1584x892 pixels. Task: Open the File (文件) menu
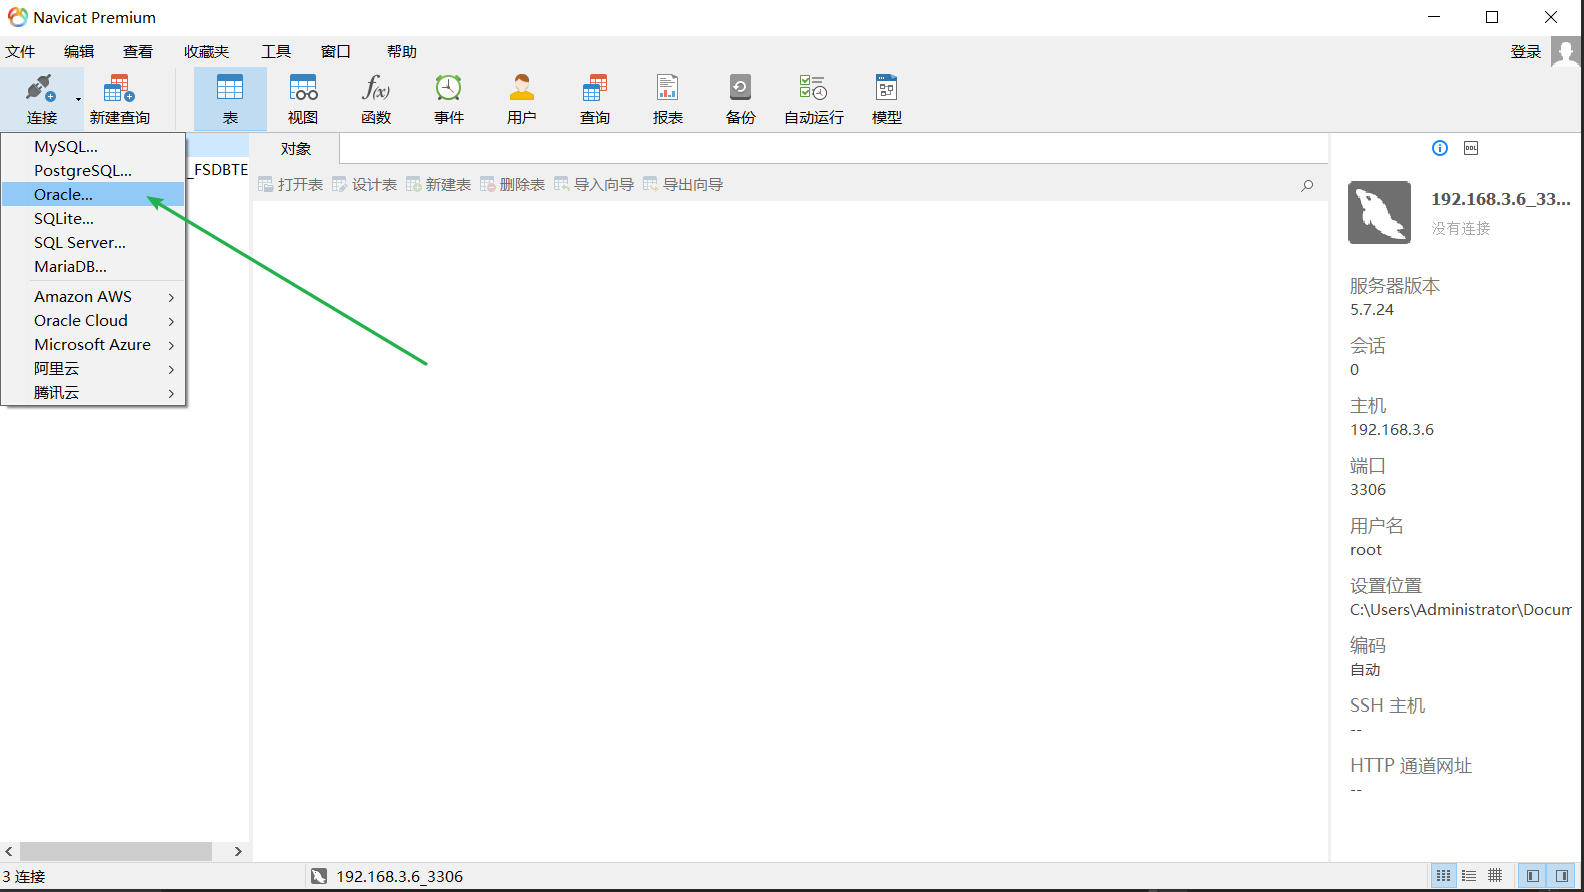20,52
